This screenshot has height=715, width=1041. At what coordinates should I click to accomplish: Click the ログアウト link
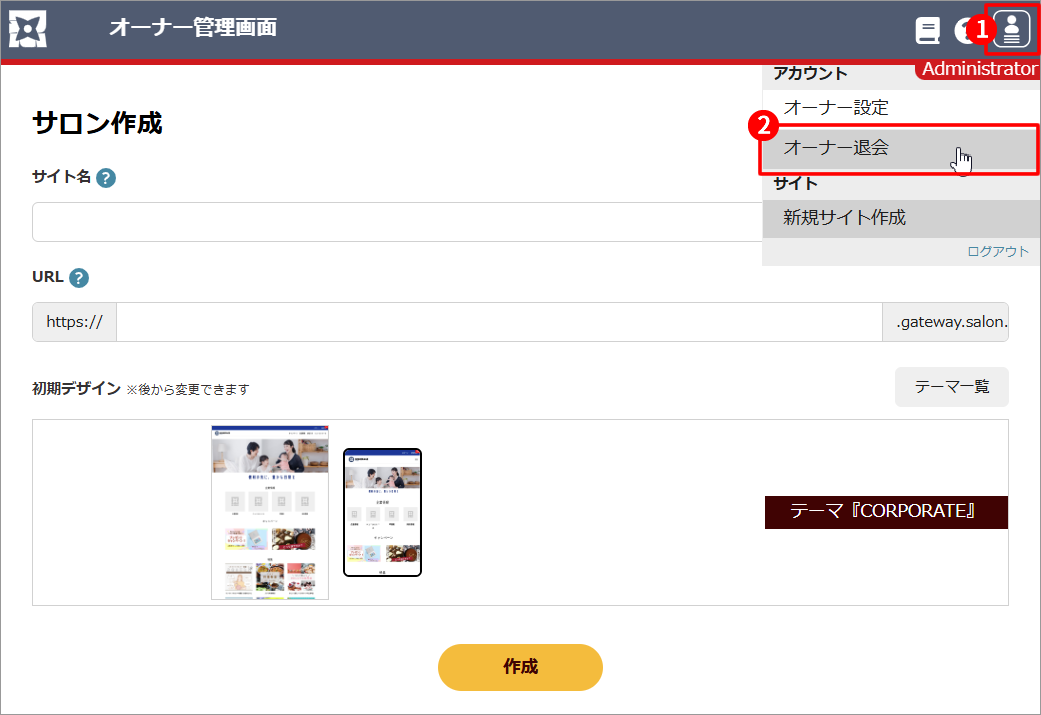point(997,251)
